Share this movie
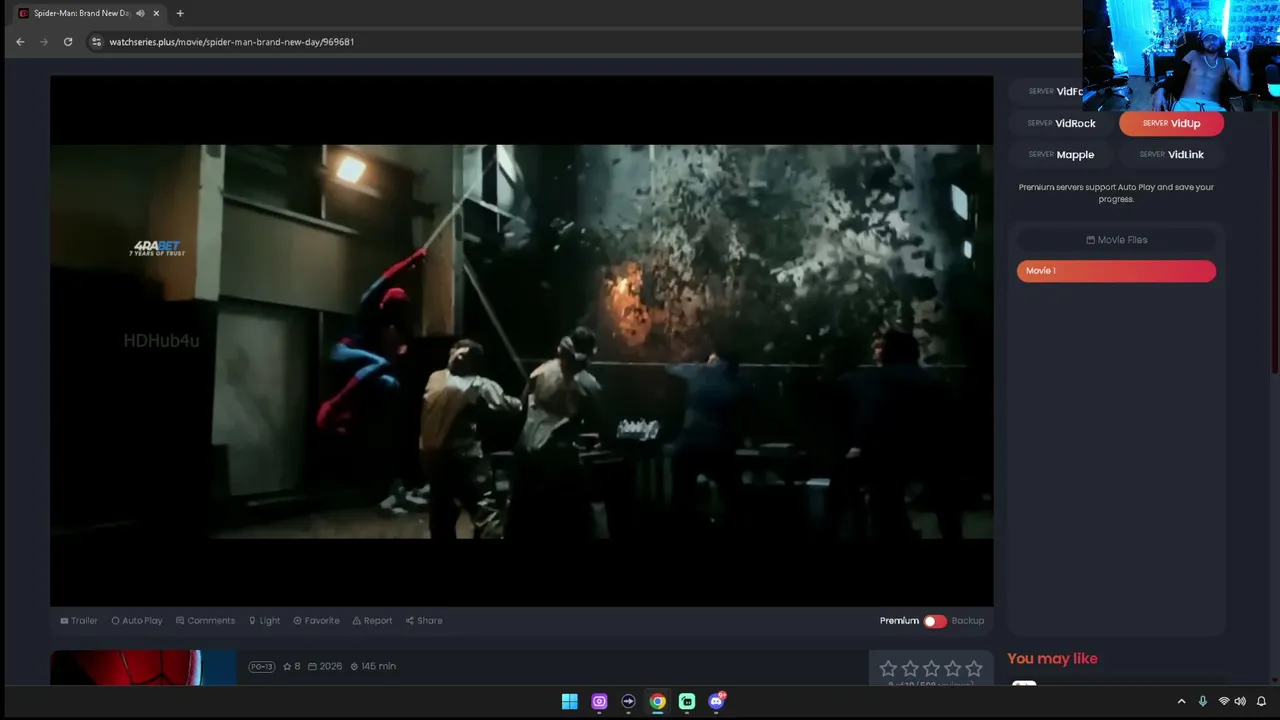The width and height of the screenshot is (1280, 720). click(424, 621)
